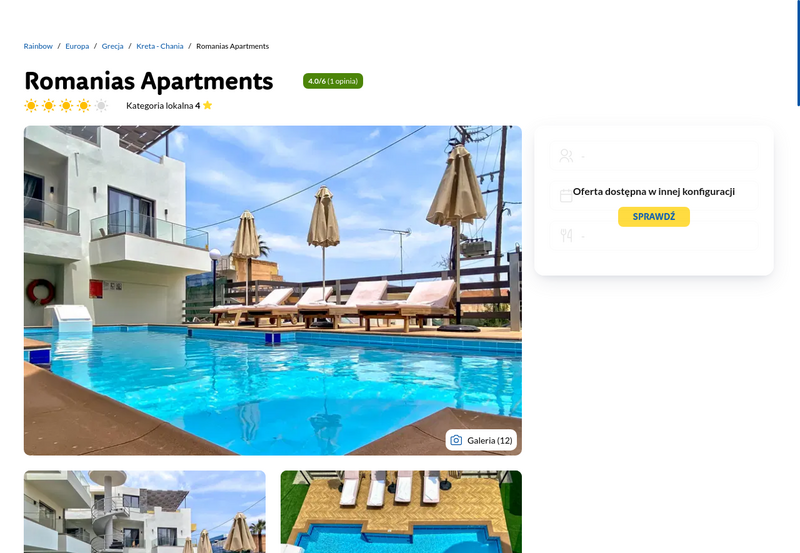
Task: Open the Grecja breadcrumb link
Action: click(112, 46)
